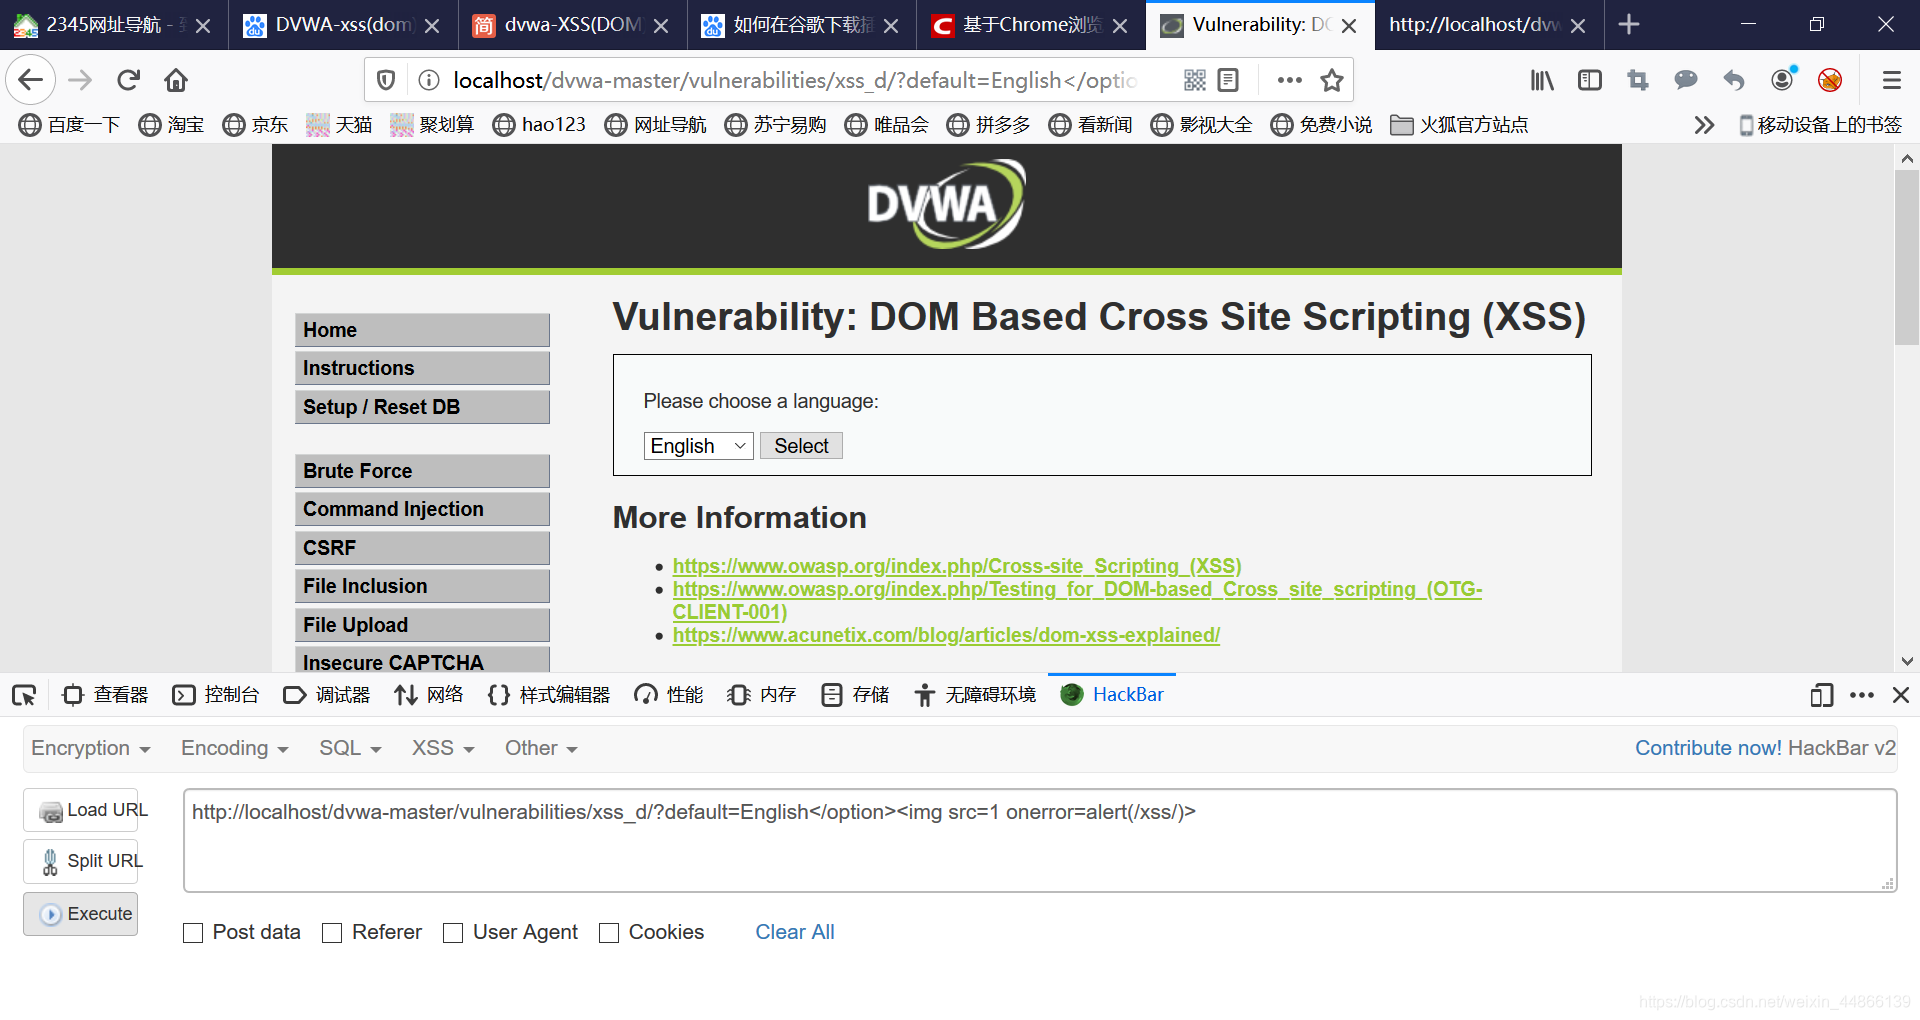Take a screenshot with crop icon
Image resolution: width=1920 pixels, height=1020 pixels.
tap(1638, 80)
